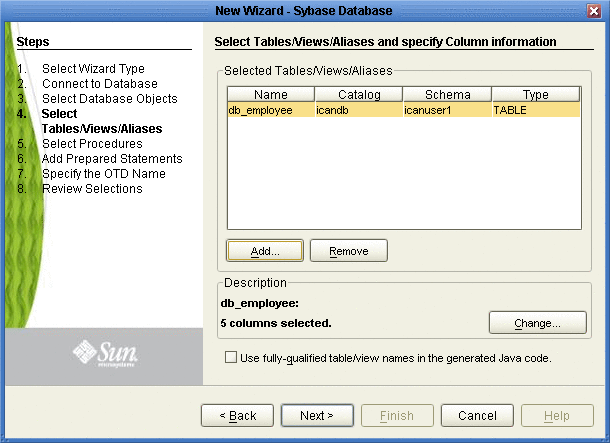The image size is (610, 443).
Task: Close the New Wizard window
Action: [x=594, y=11]
